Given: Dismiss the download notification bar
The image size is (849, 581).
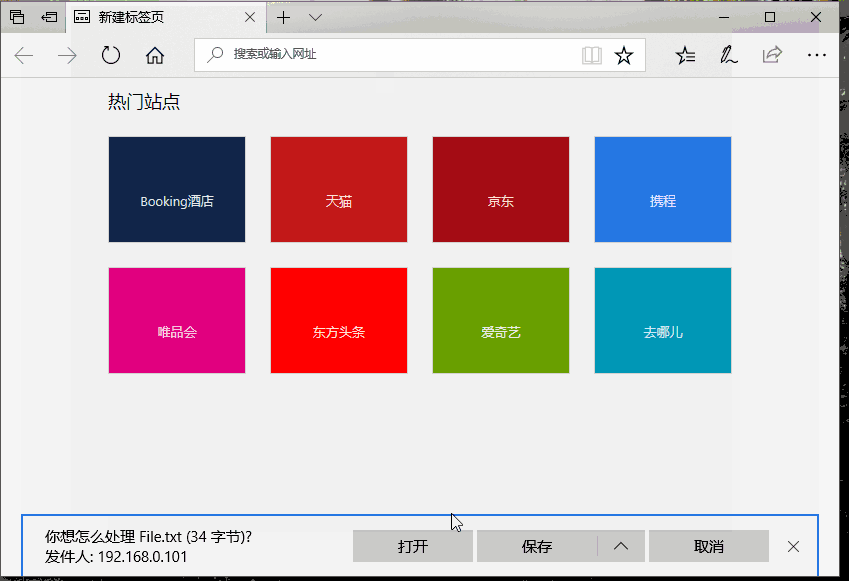Looking at the screenshot, I should point(793,546).
